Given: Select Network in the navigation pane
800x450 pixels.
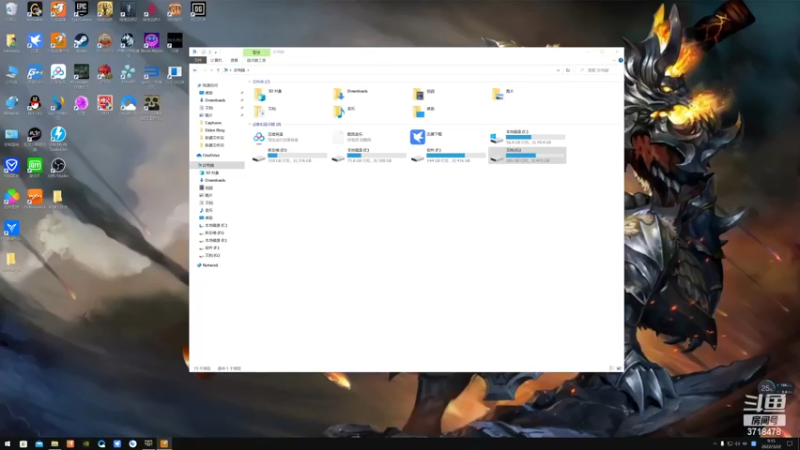Looking at the screenshot, I should pyautogui.click(x=210, y=265).
